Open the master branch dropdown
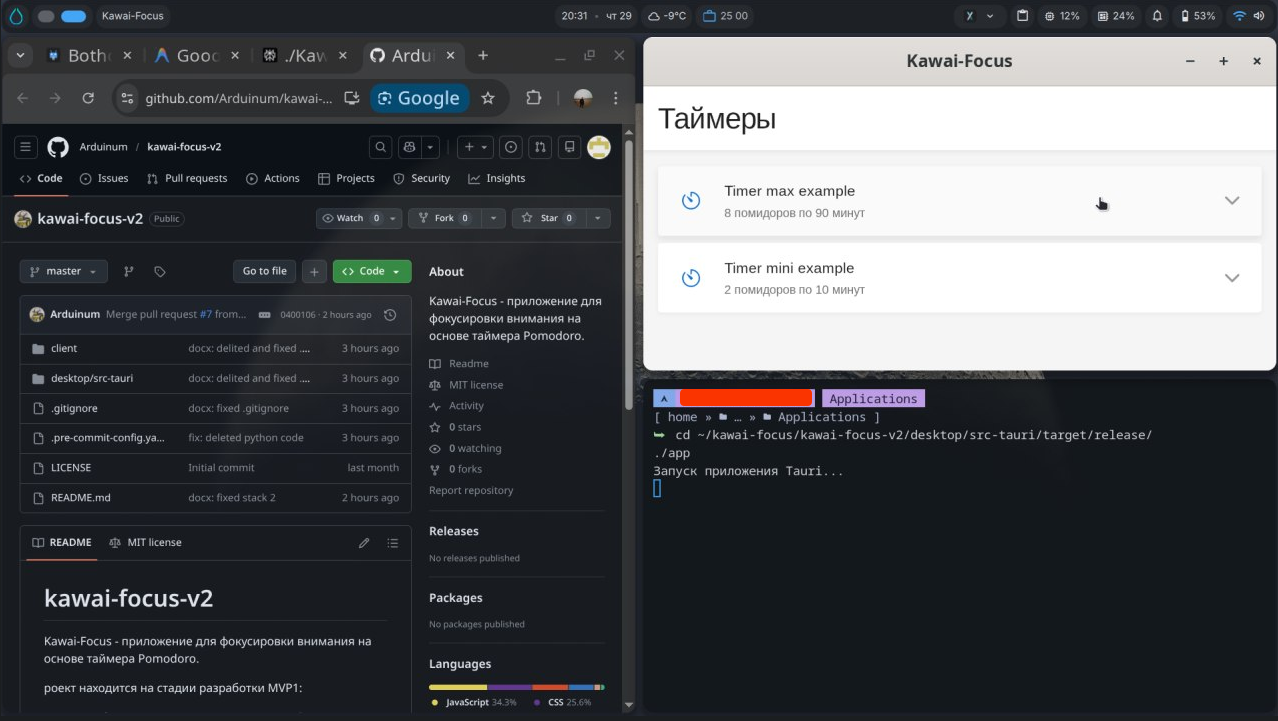The width and height of the screenshot is (1278, 721). [x=63, y=271]
